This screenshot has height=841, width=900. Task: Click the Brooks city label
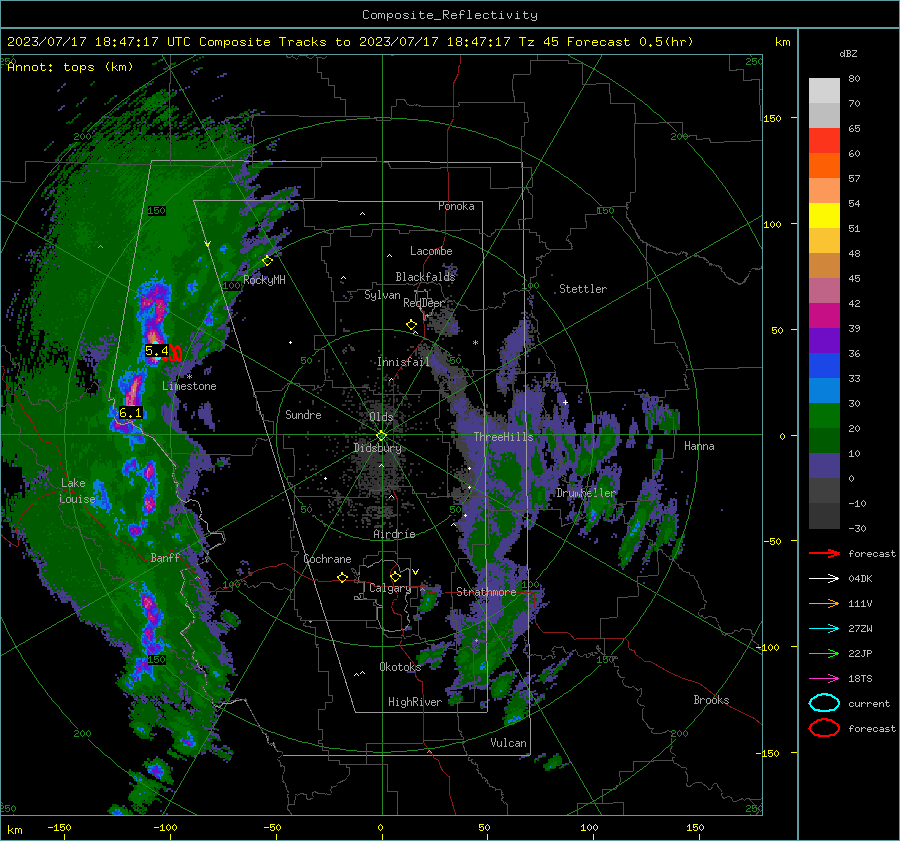click(711, 700)
